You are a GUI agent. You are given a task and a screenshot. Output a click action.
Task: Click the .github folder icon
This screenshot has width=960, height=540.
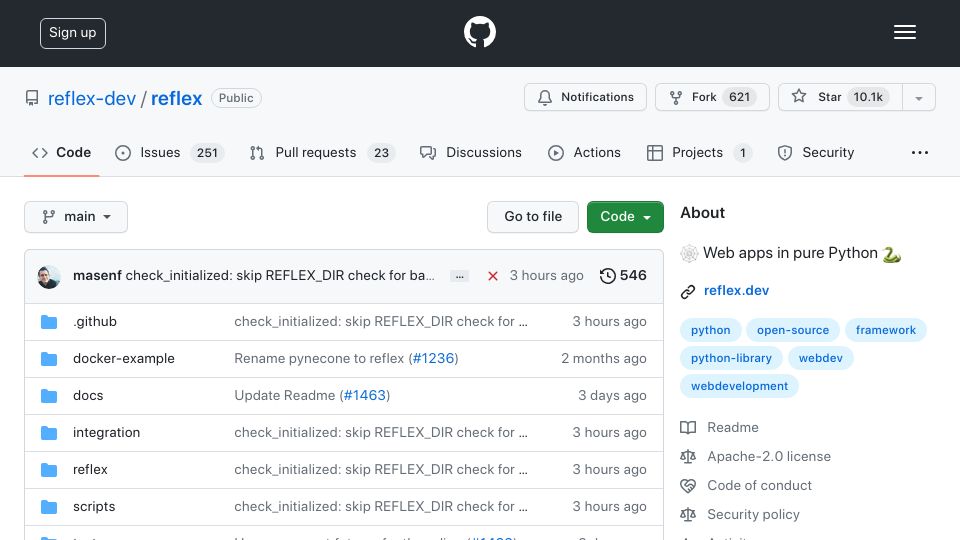click(x=49, y=322)
